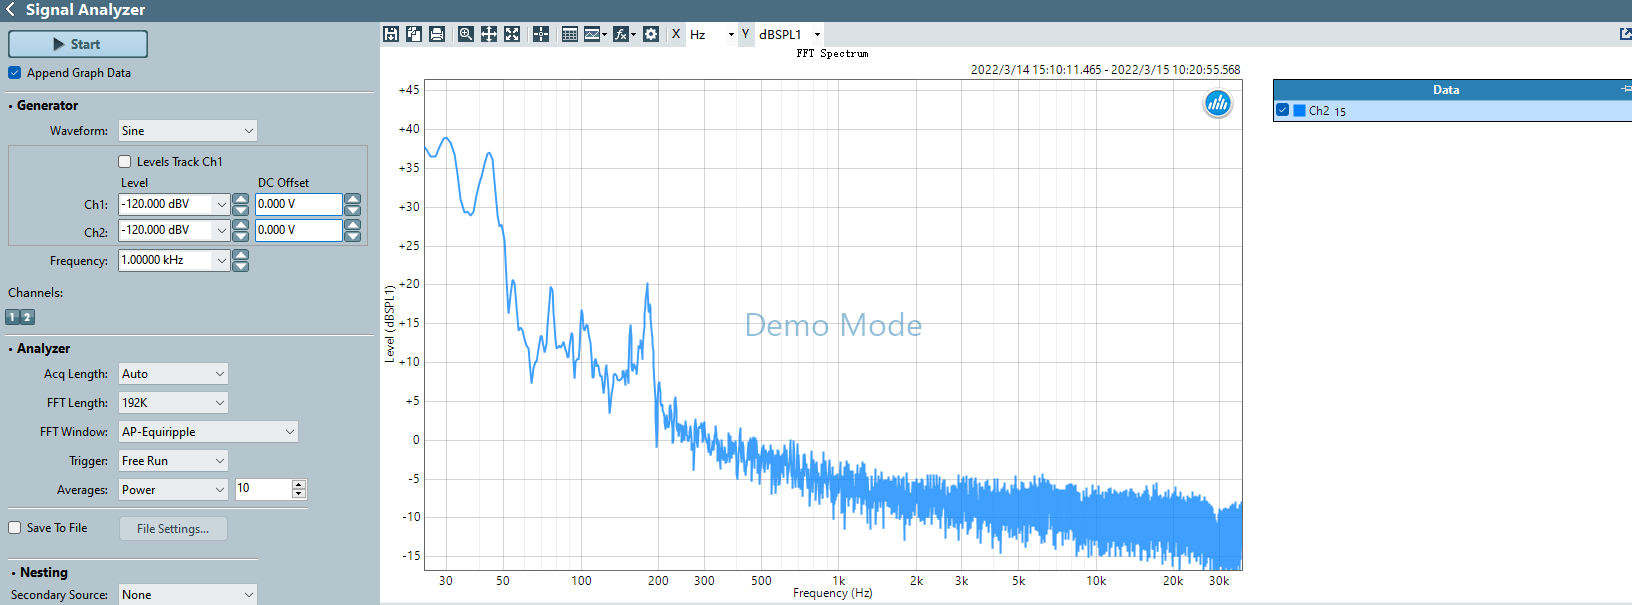Viewport: 1632px width, 605px height.
Task: Expand the FFT Window AP-Equiripple dropdown
Action: tap(208, 432)
